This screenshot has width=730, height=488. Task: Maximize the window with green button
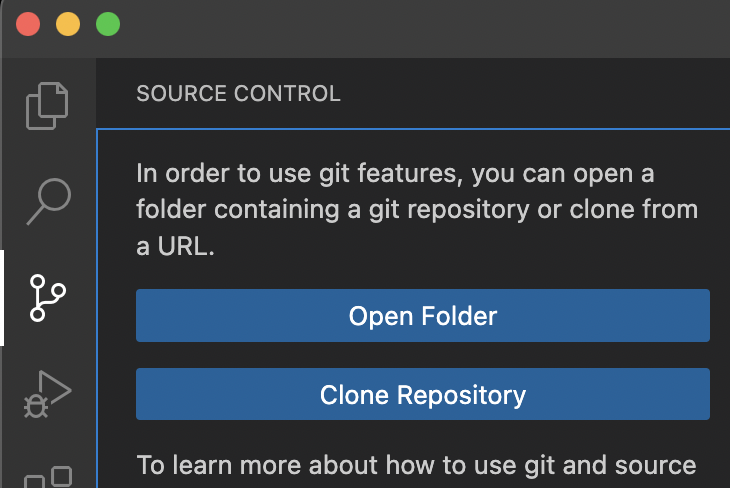coord(108,24)
